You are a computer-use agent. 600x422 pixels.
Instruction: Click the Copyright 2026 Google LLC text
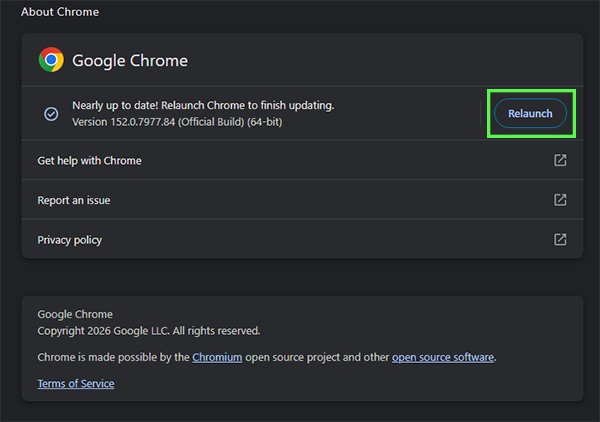tap(149, 331)
